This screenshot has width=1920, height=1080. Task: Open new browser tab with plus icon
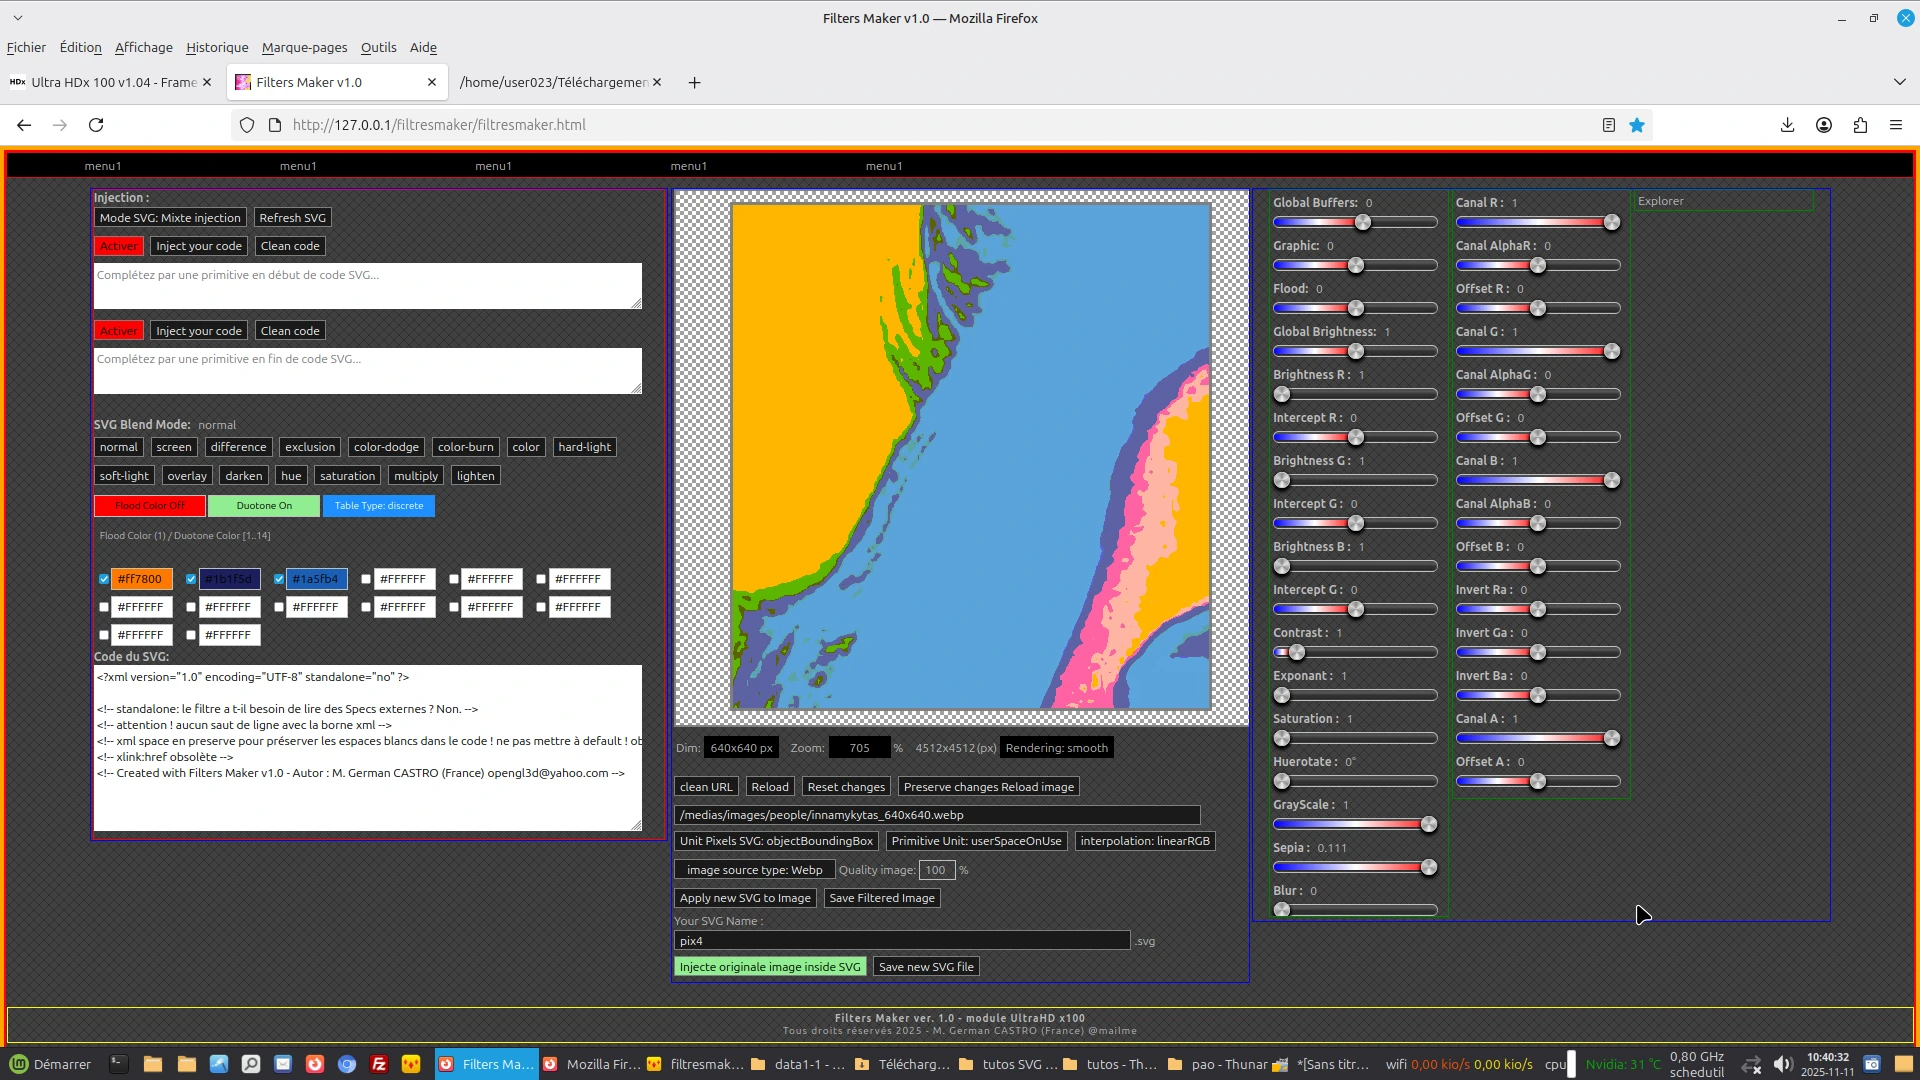point(694,83)
